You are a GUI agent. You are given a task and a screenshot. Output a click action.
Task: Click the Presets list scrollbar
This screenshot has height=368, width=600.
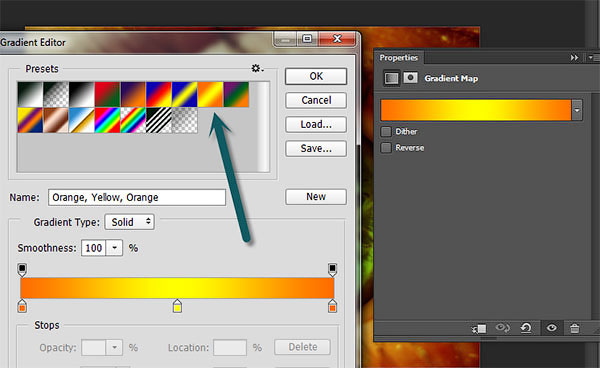[x=263, y=127]
